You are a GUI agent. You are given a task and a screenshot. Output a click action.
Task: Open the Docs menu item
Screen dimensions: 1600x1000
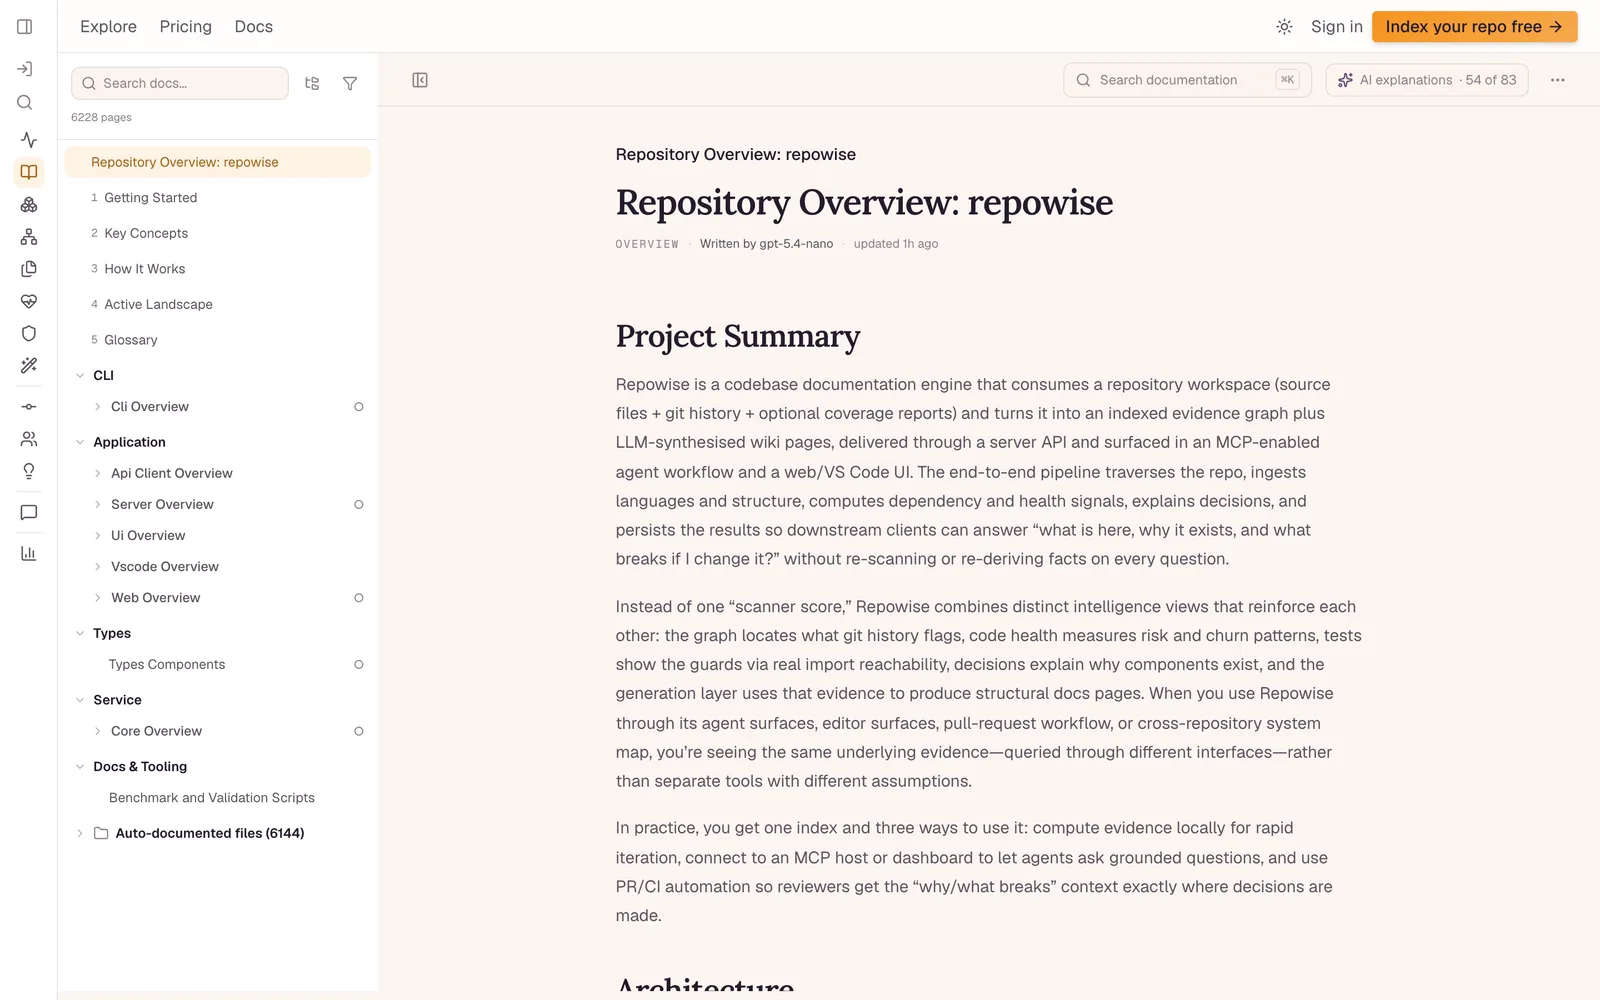tap(254, 27)
